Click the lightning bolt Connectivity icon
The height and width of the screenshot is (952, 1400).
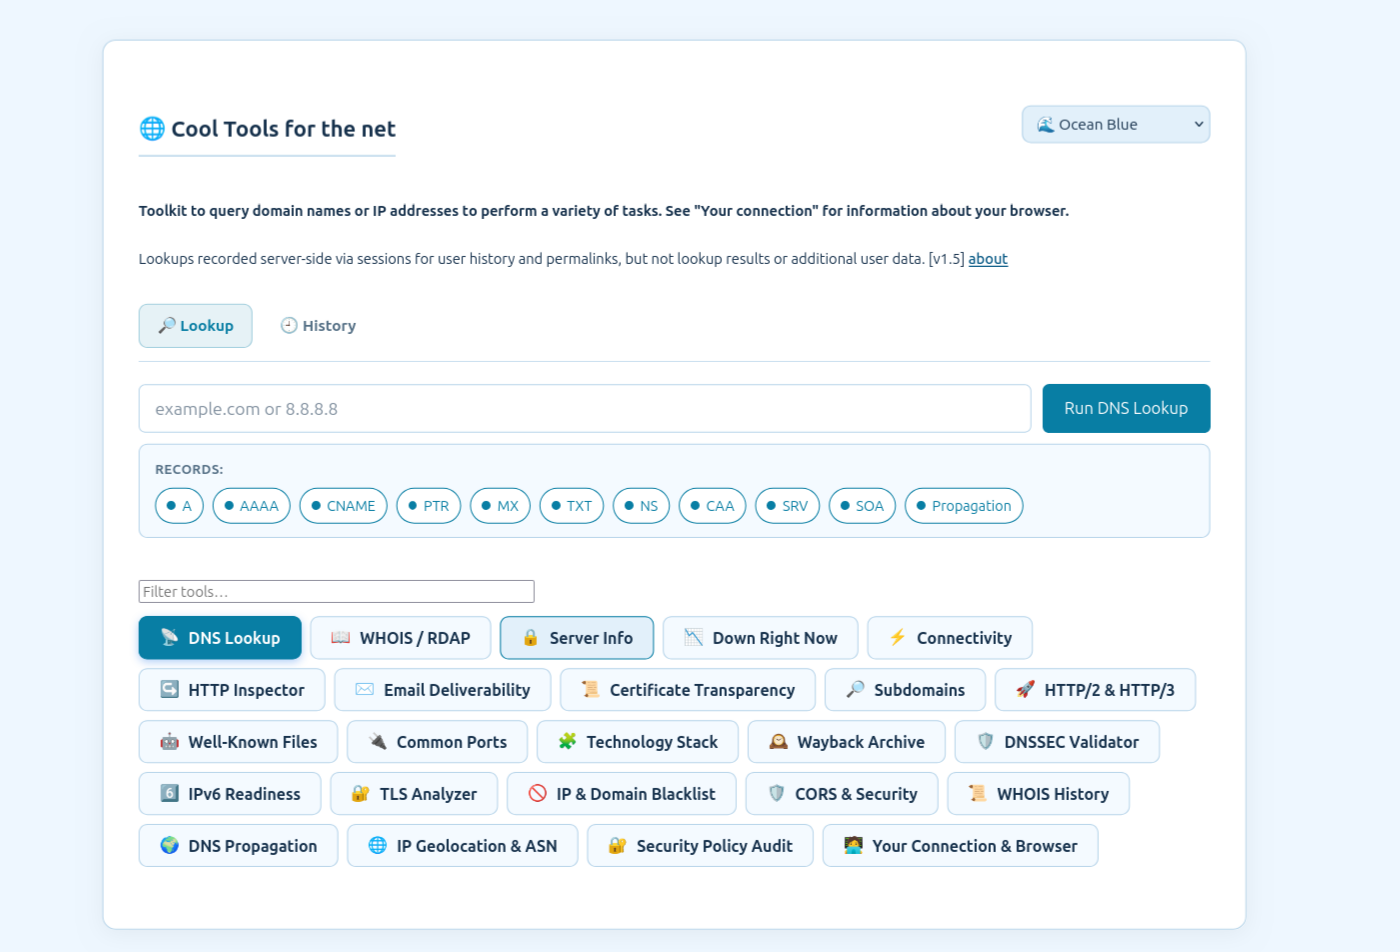point(898,638)
